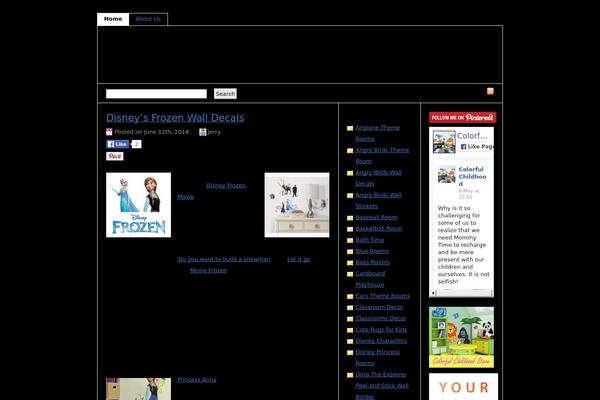Viewport: 600px width, 400px height.
Task: Open the Movie link below Disney Frozen
Action: tap(185, 197)
